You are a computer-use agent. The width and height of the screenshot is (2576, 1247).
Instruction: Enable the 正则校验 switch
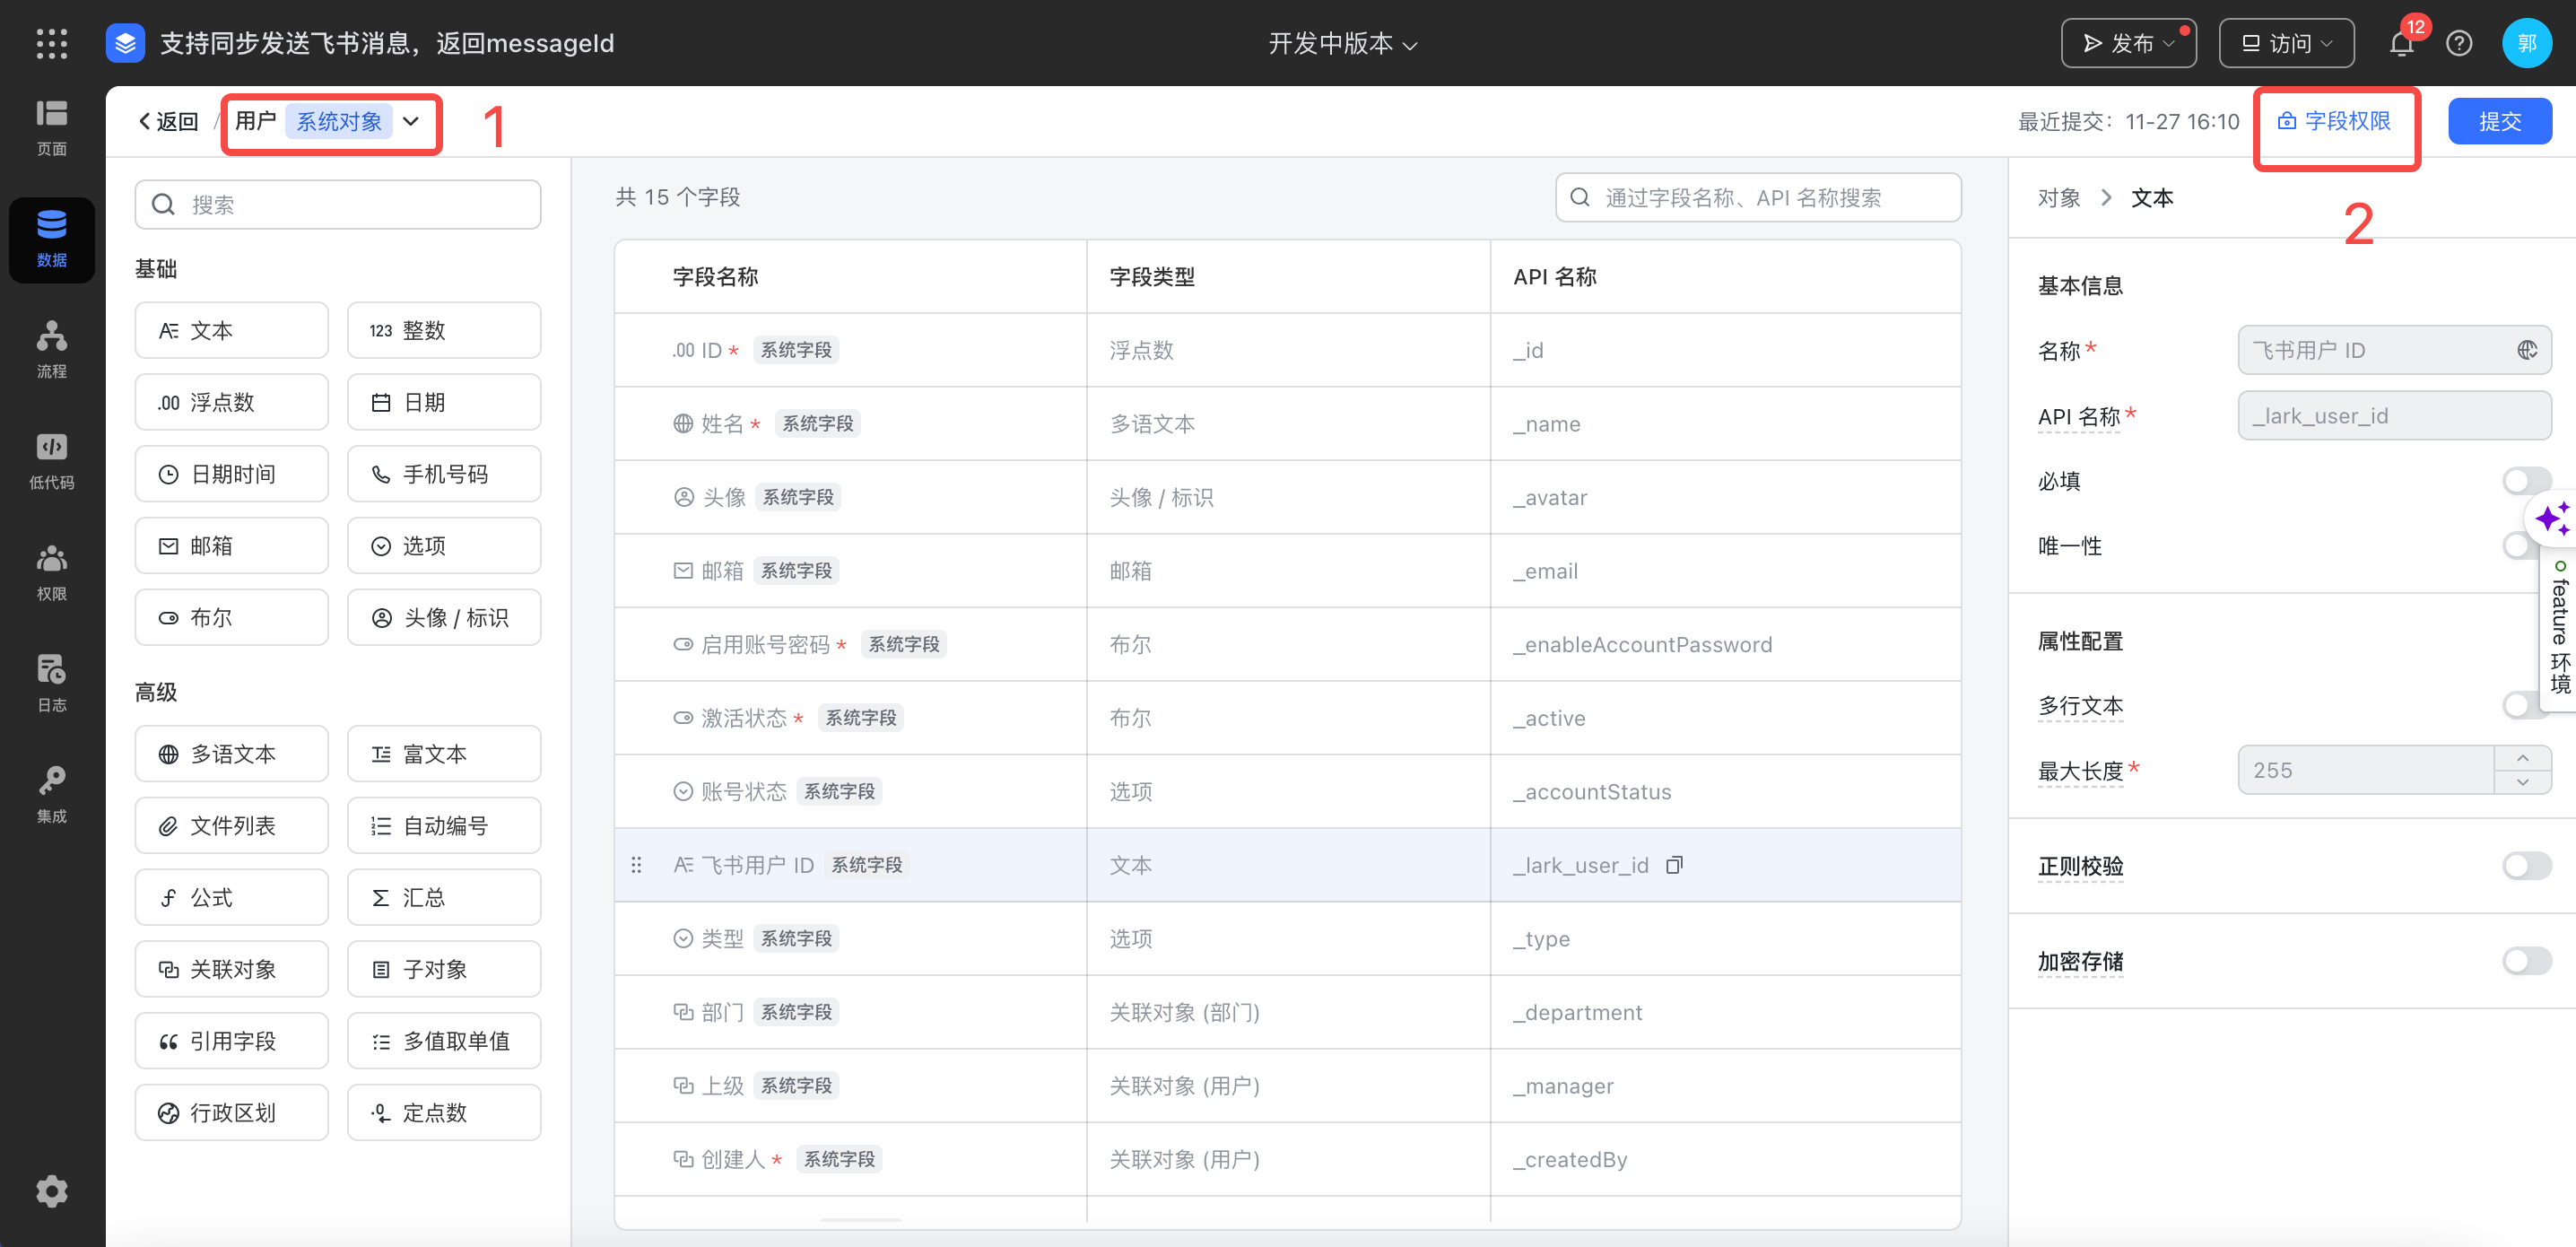click(x=2526, y=865)
